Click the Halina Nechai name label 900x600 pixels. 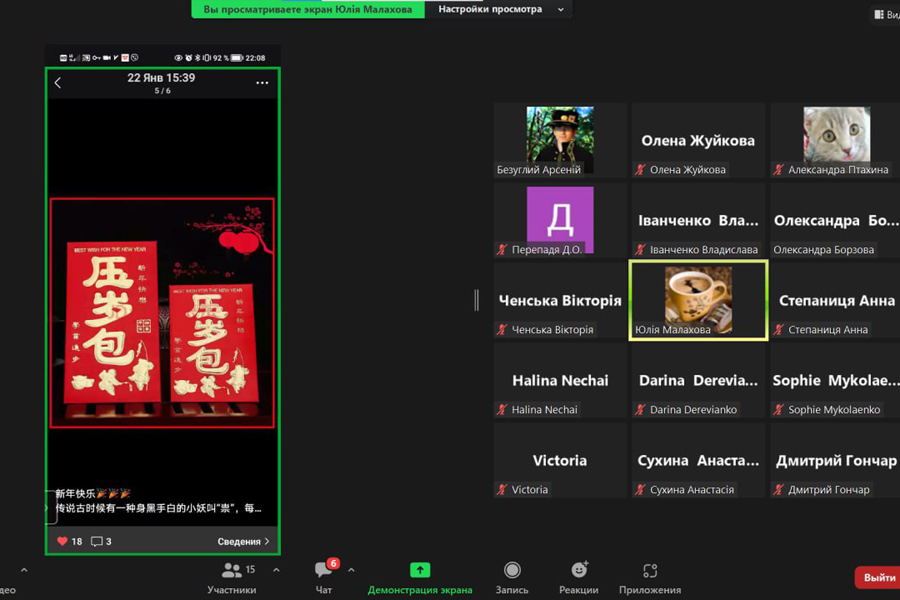tap(545, 409)
